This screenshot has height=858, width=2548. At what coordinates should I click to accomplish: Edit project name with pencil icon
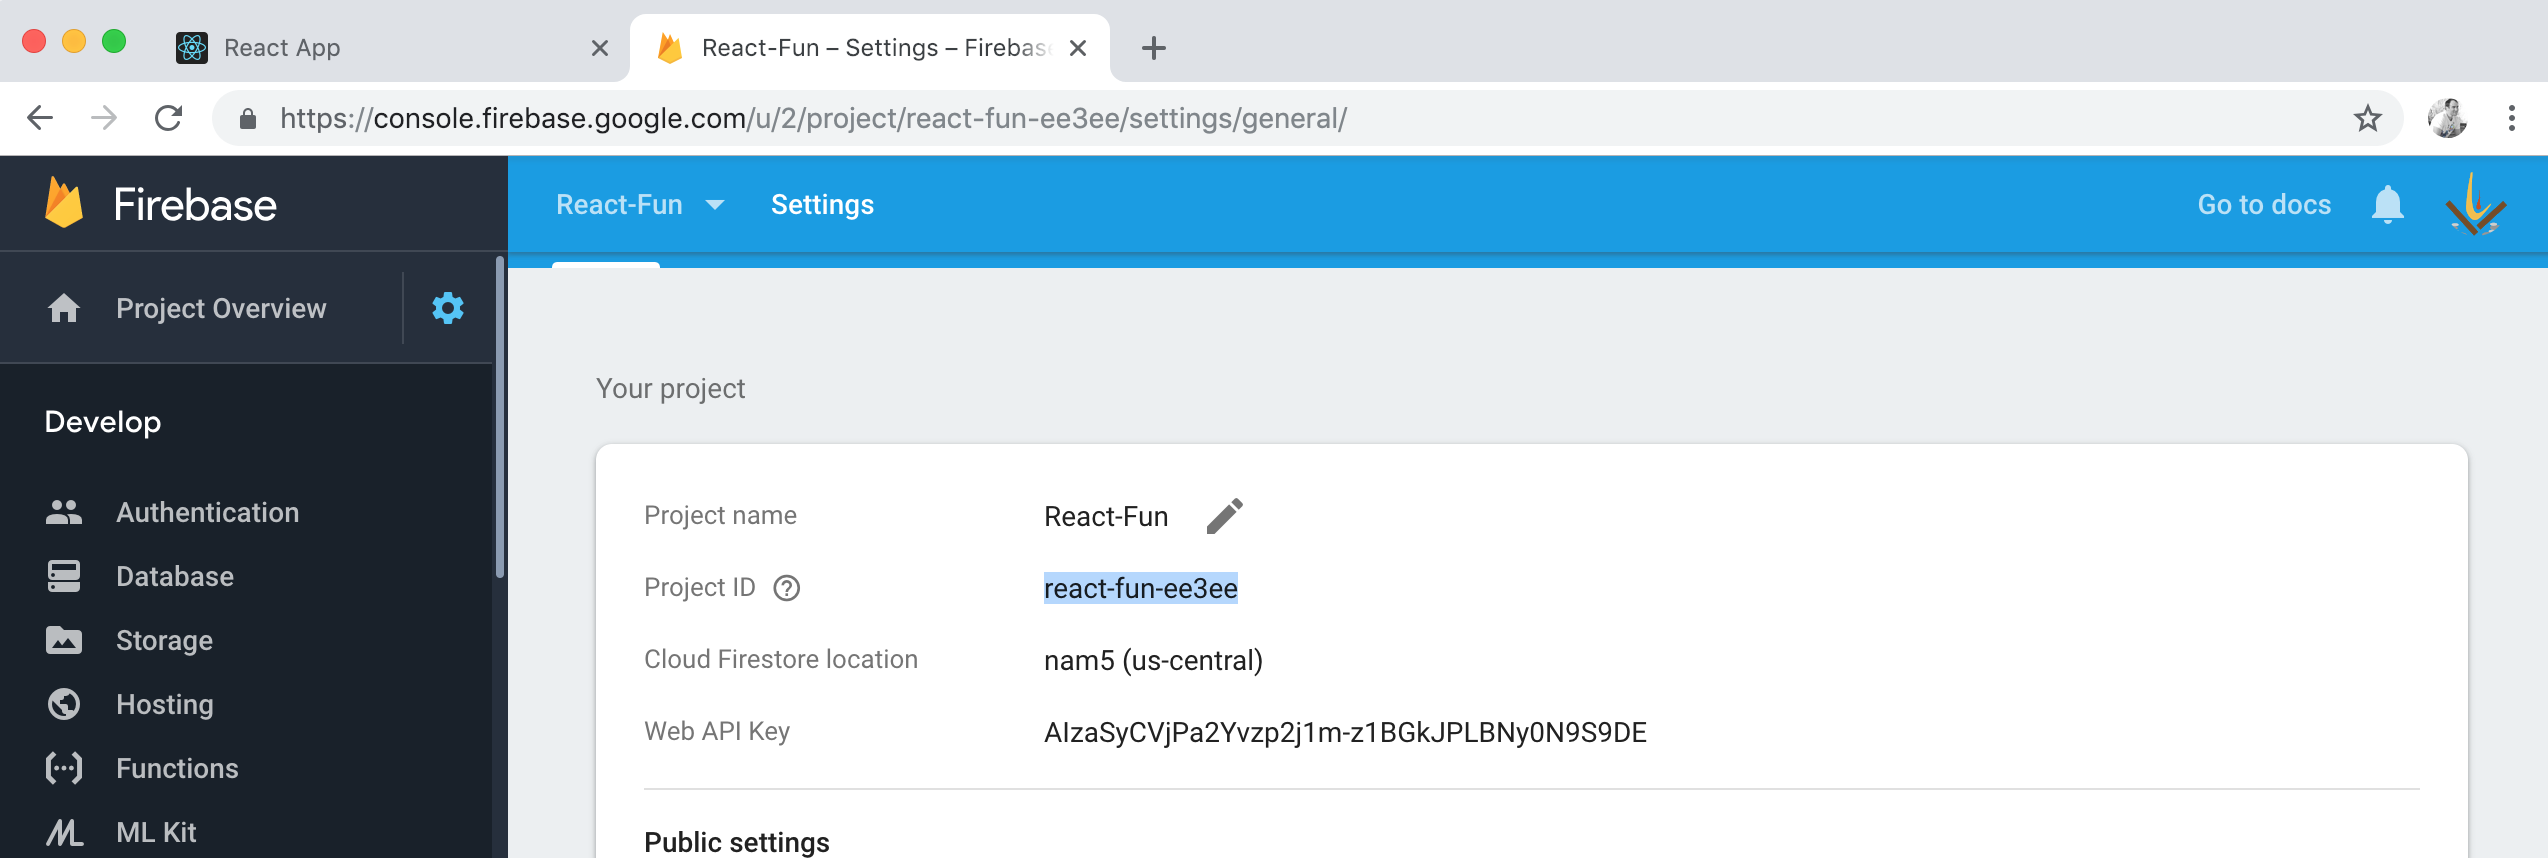[1224, 516]
